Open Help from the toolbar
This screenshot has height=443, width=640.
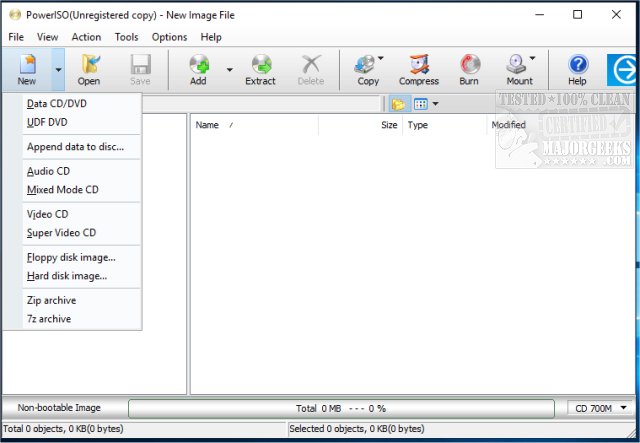tap(578, 69)
